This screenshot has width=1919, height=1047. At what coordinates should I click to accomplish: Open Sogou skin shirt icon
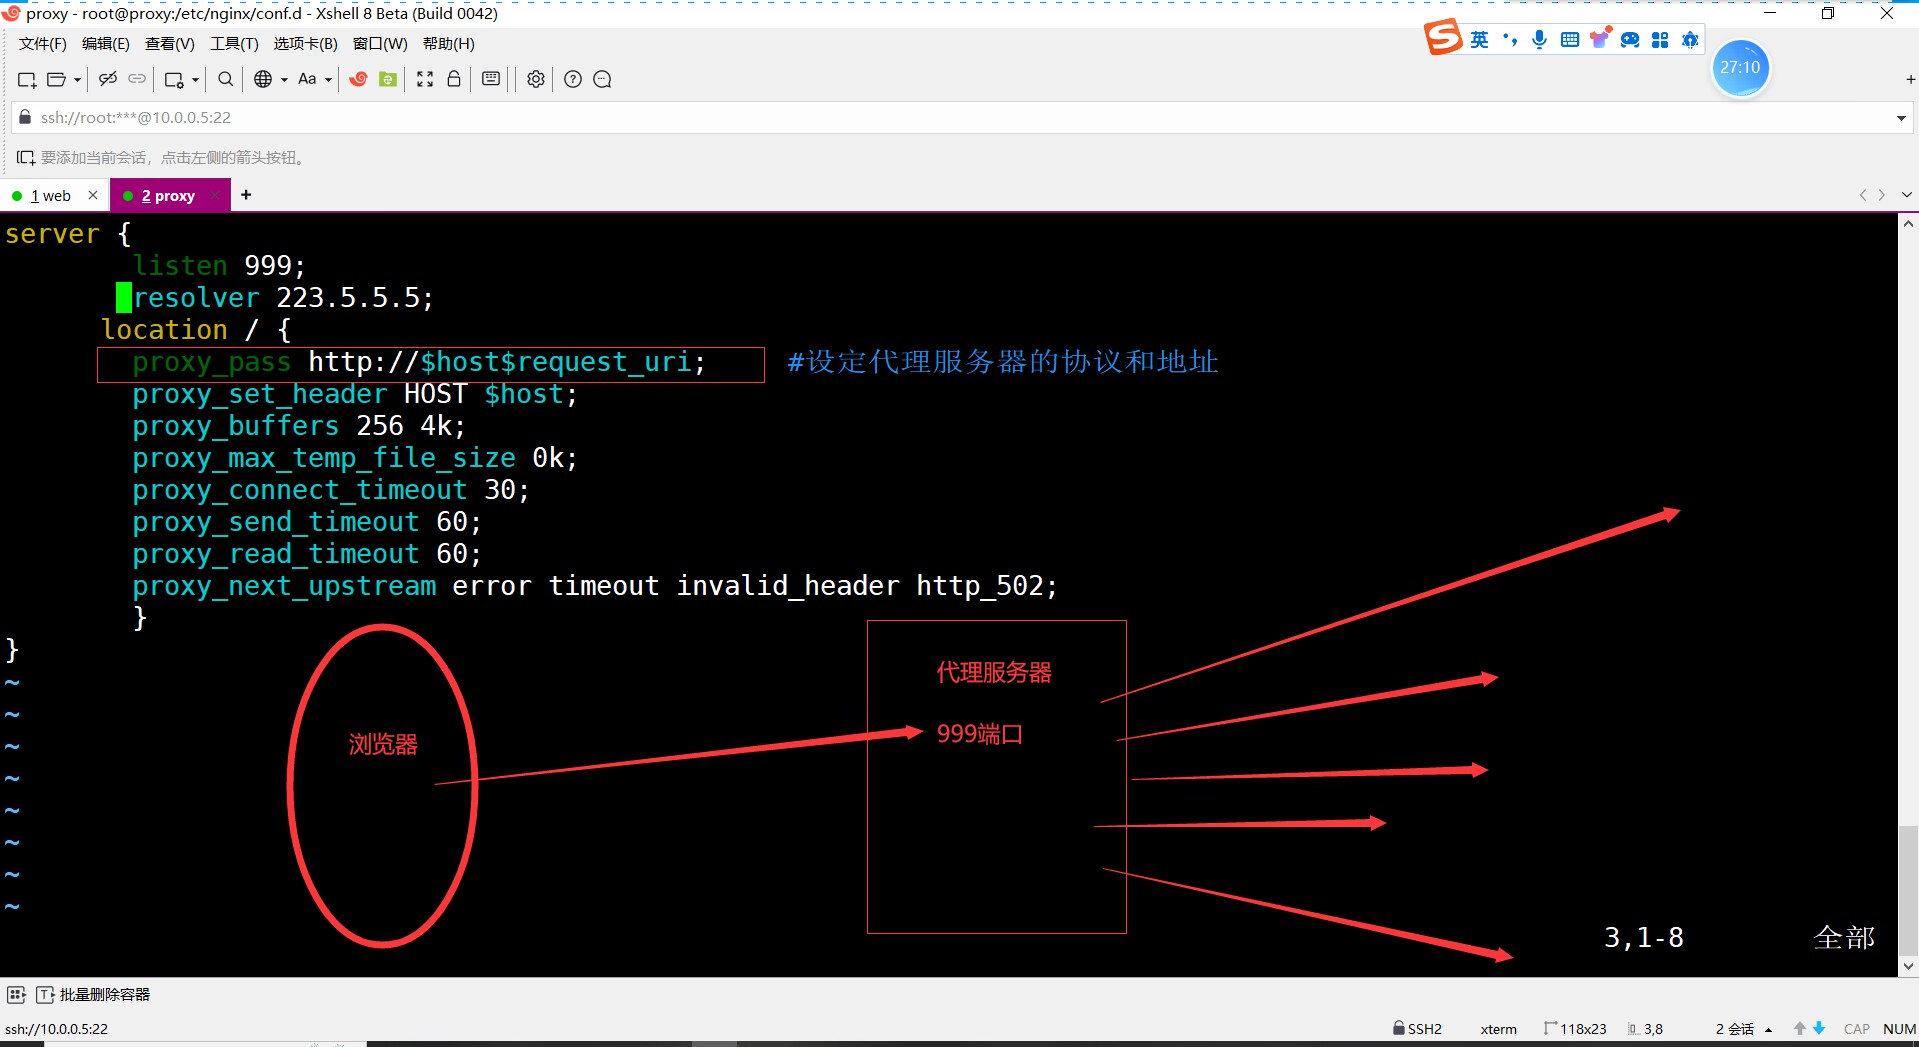(x=1600, y=38)
